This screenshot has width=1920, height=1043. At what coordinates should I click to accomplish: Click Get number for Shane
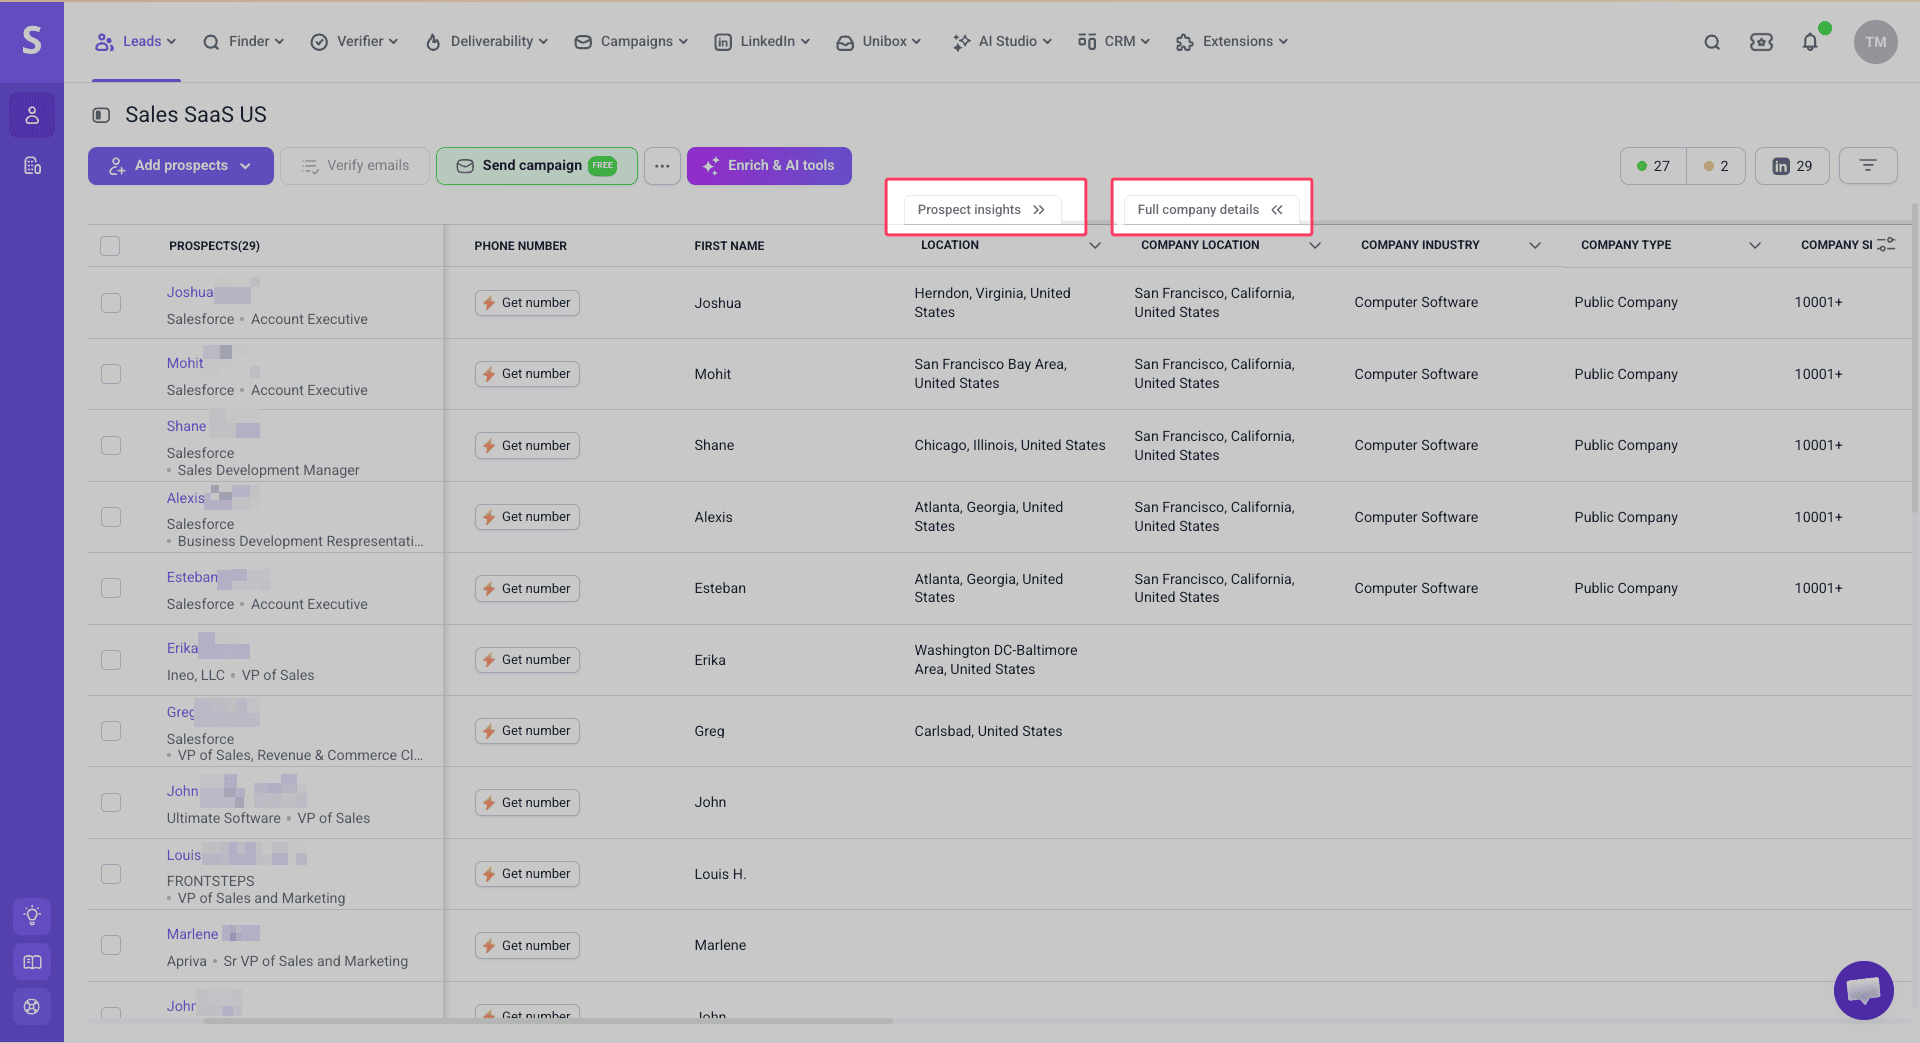point(527,446)
